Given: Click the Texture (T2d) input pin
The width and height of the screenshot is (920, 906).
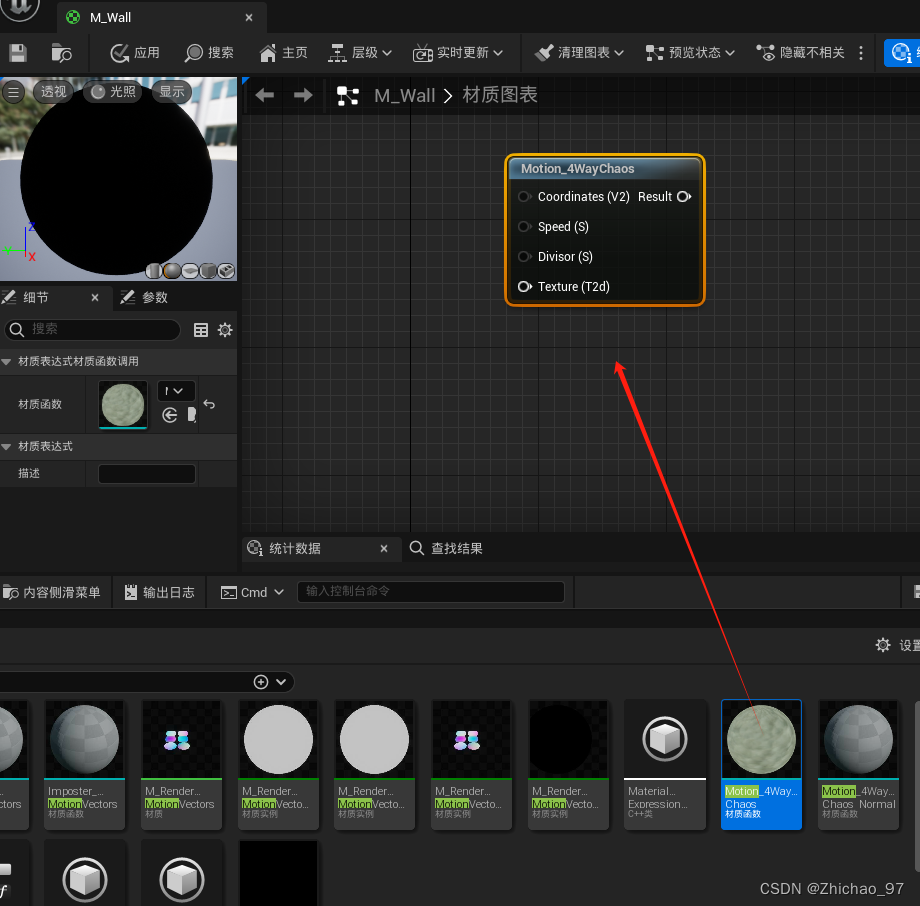Looking at the screenshot, I should pos(525,286).
